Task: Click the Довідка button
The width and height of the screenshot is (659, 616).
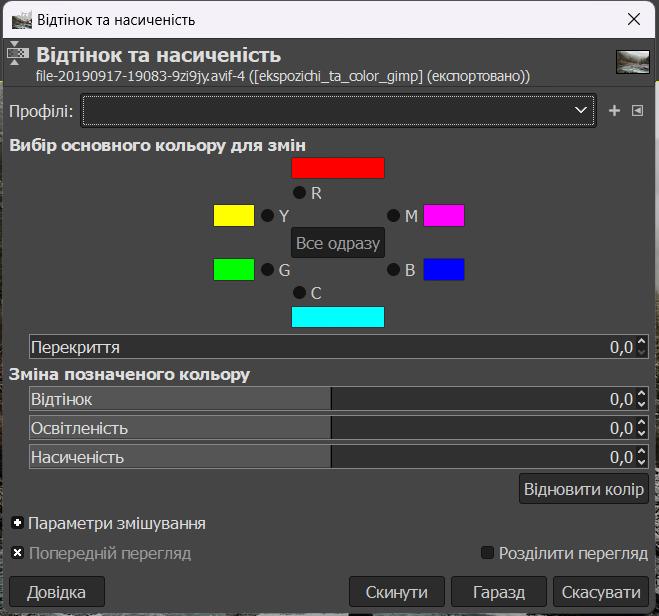Action: pos(57,592)
